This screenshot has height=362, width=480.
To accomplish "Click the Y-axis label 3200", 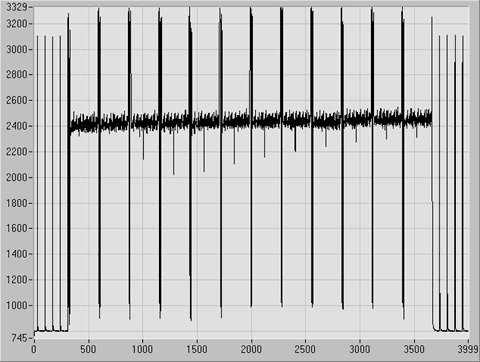I will [x=17, y=24].
